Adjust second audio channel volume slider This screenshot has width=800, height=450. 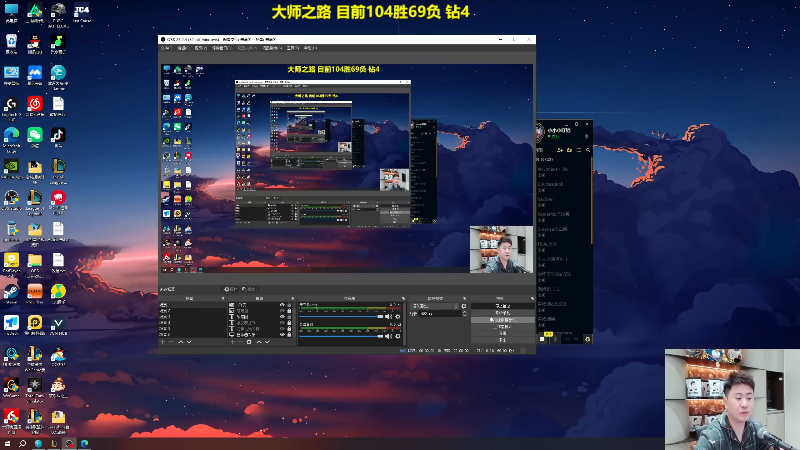point(341,336)
